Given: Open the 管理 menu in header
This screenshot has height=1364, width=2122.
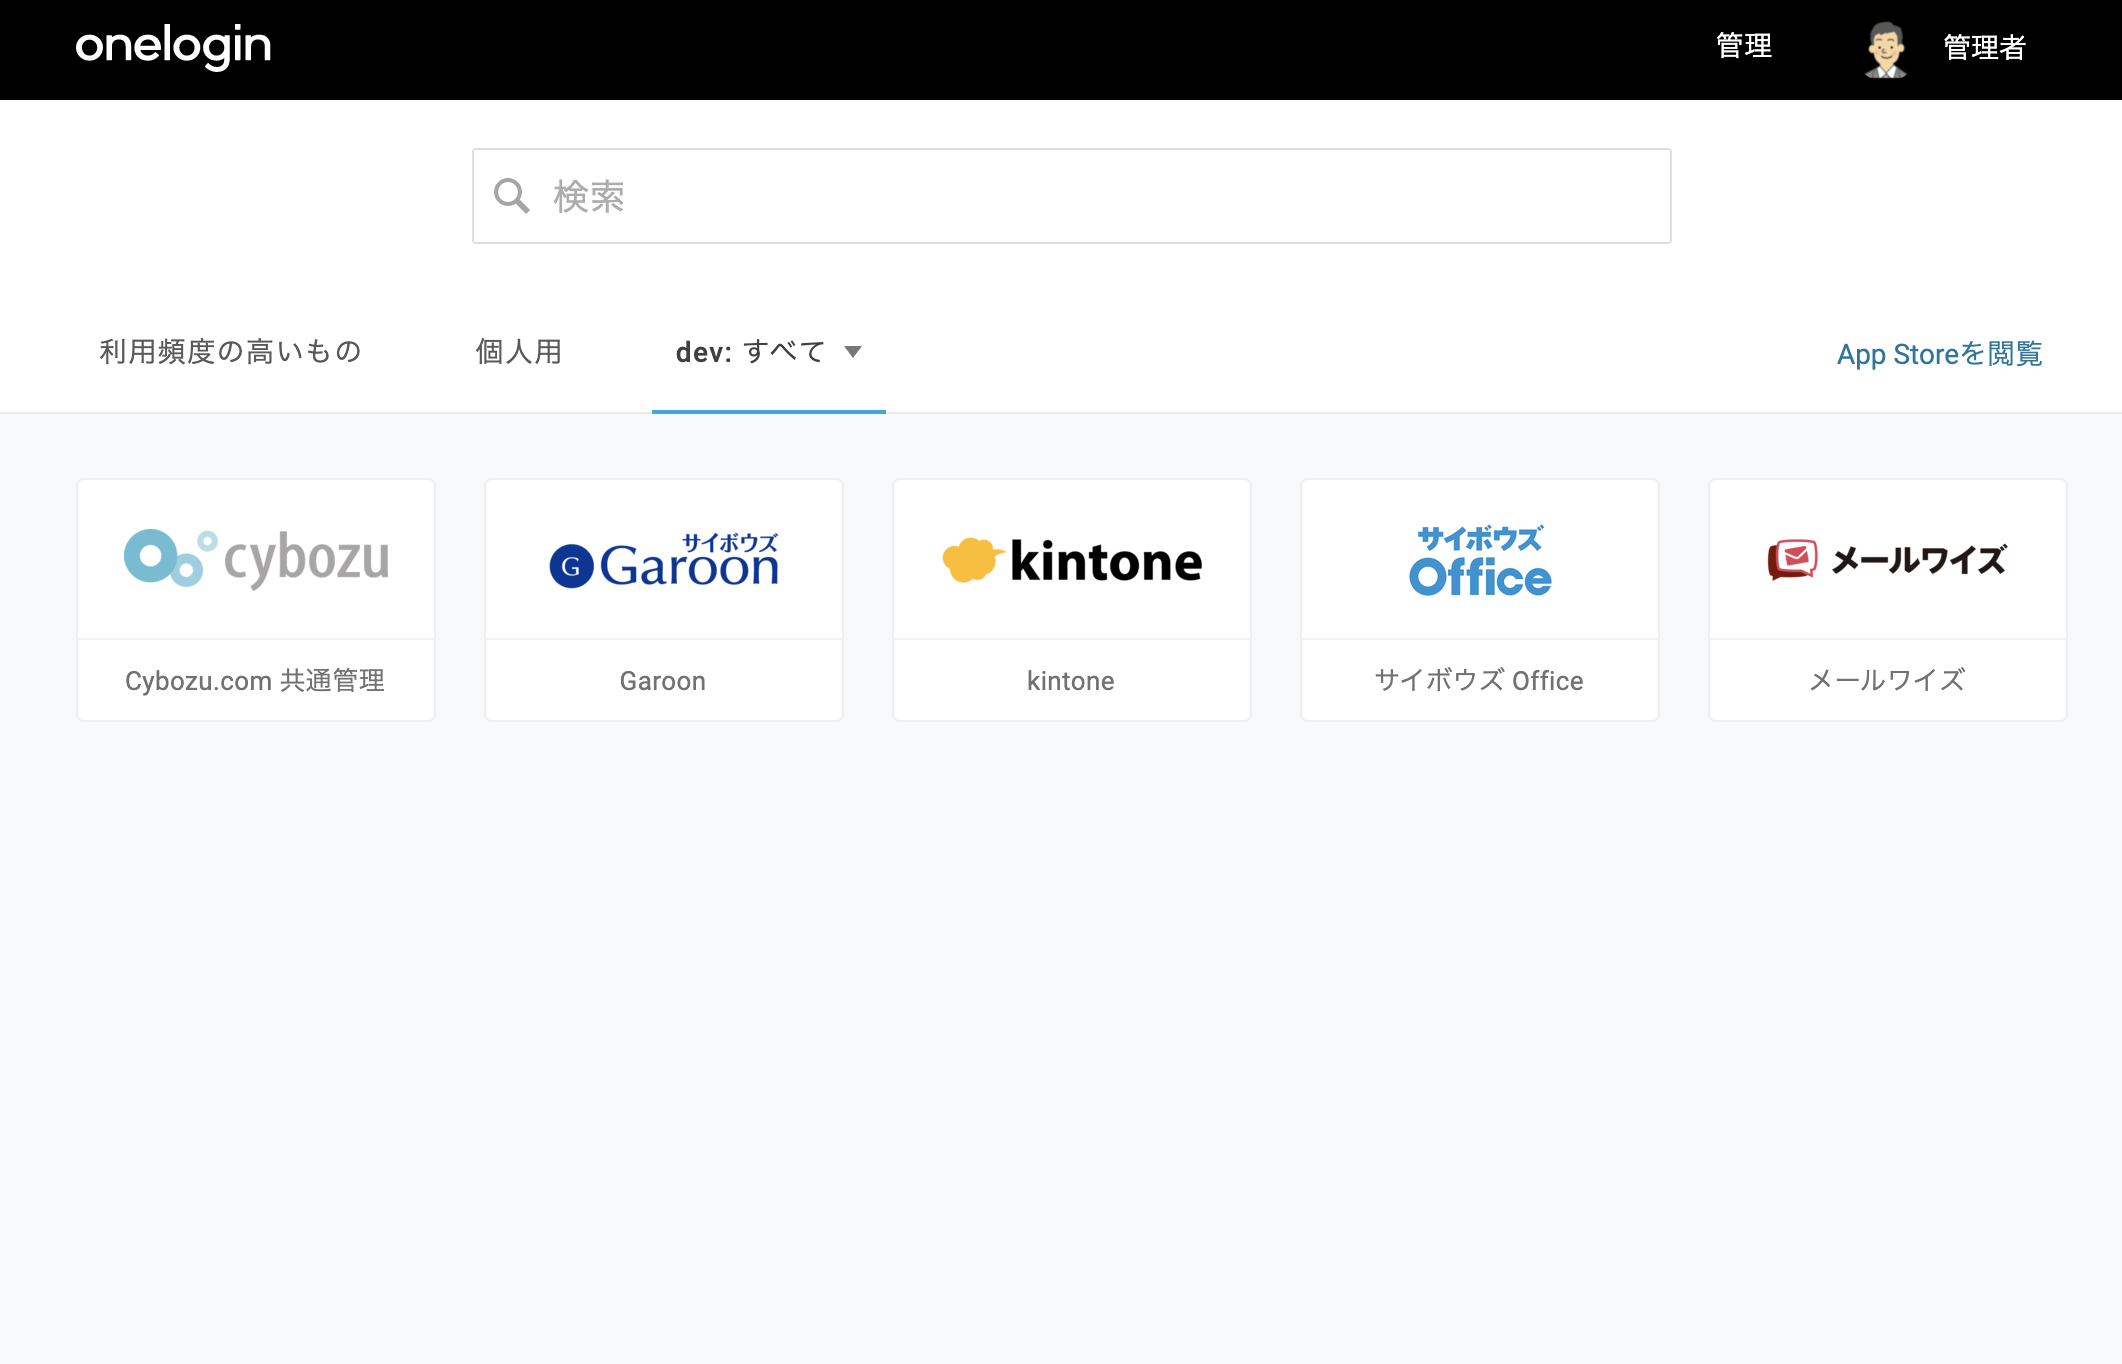Looking at the screenshot, I should pos(1744,46).
